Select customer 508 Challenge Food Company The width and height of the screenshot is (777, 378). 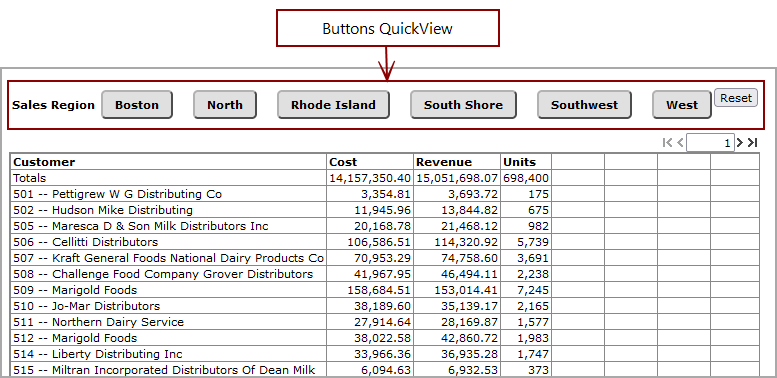[x=168, y=274]
